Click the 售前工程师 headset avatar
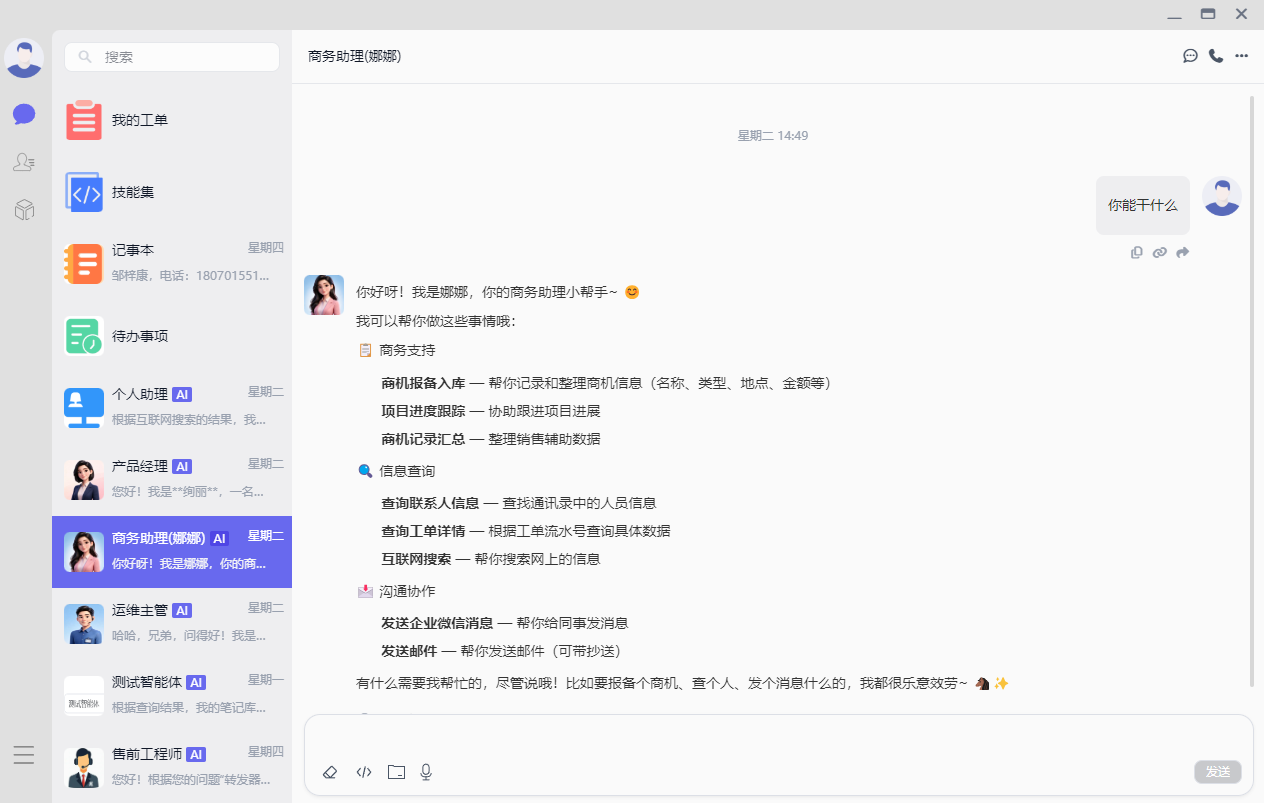 coord(84,768)
